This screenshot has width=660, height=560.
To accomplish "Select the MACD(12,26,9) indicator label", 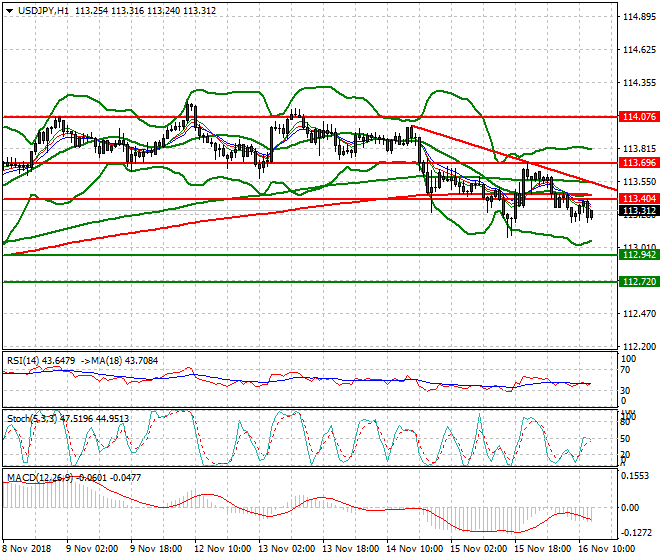I will click(x=40, y=478).
